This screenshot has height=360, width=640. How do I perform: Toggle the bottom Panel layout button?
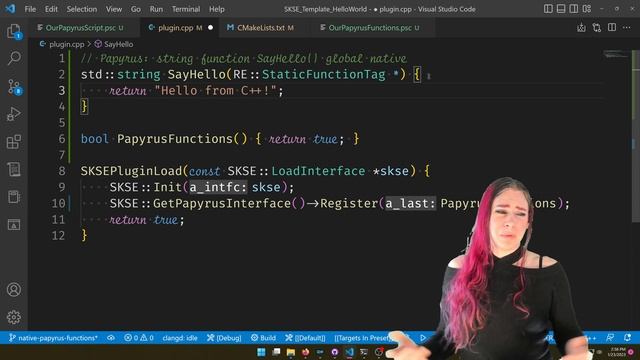(561, 9)
